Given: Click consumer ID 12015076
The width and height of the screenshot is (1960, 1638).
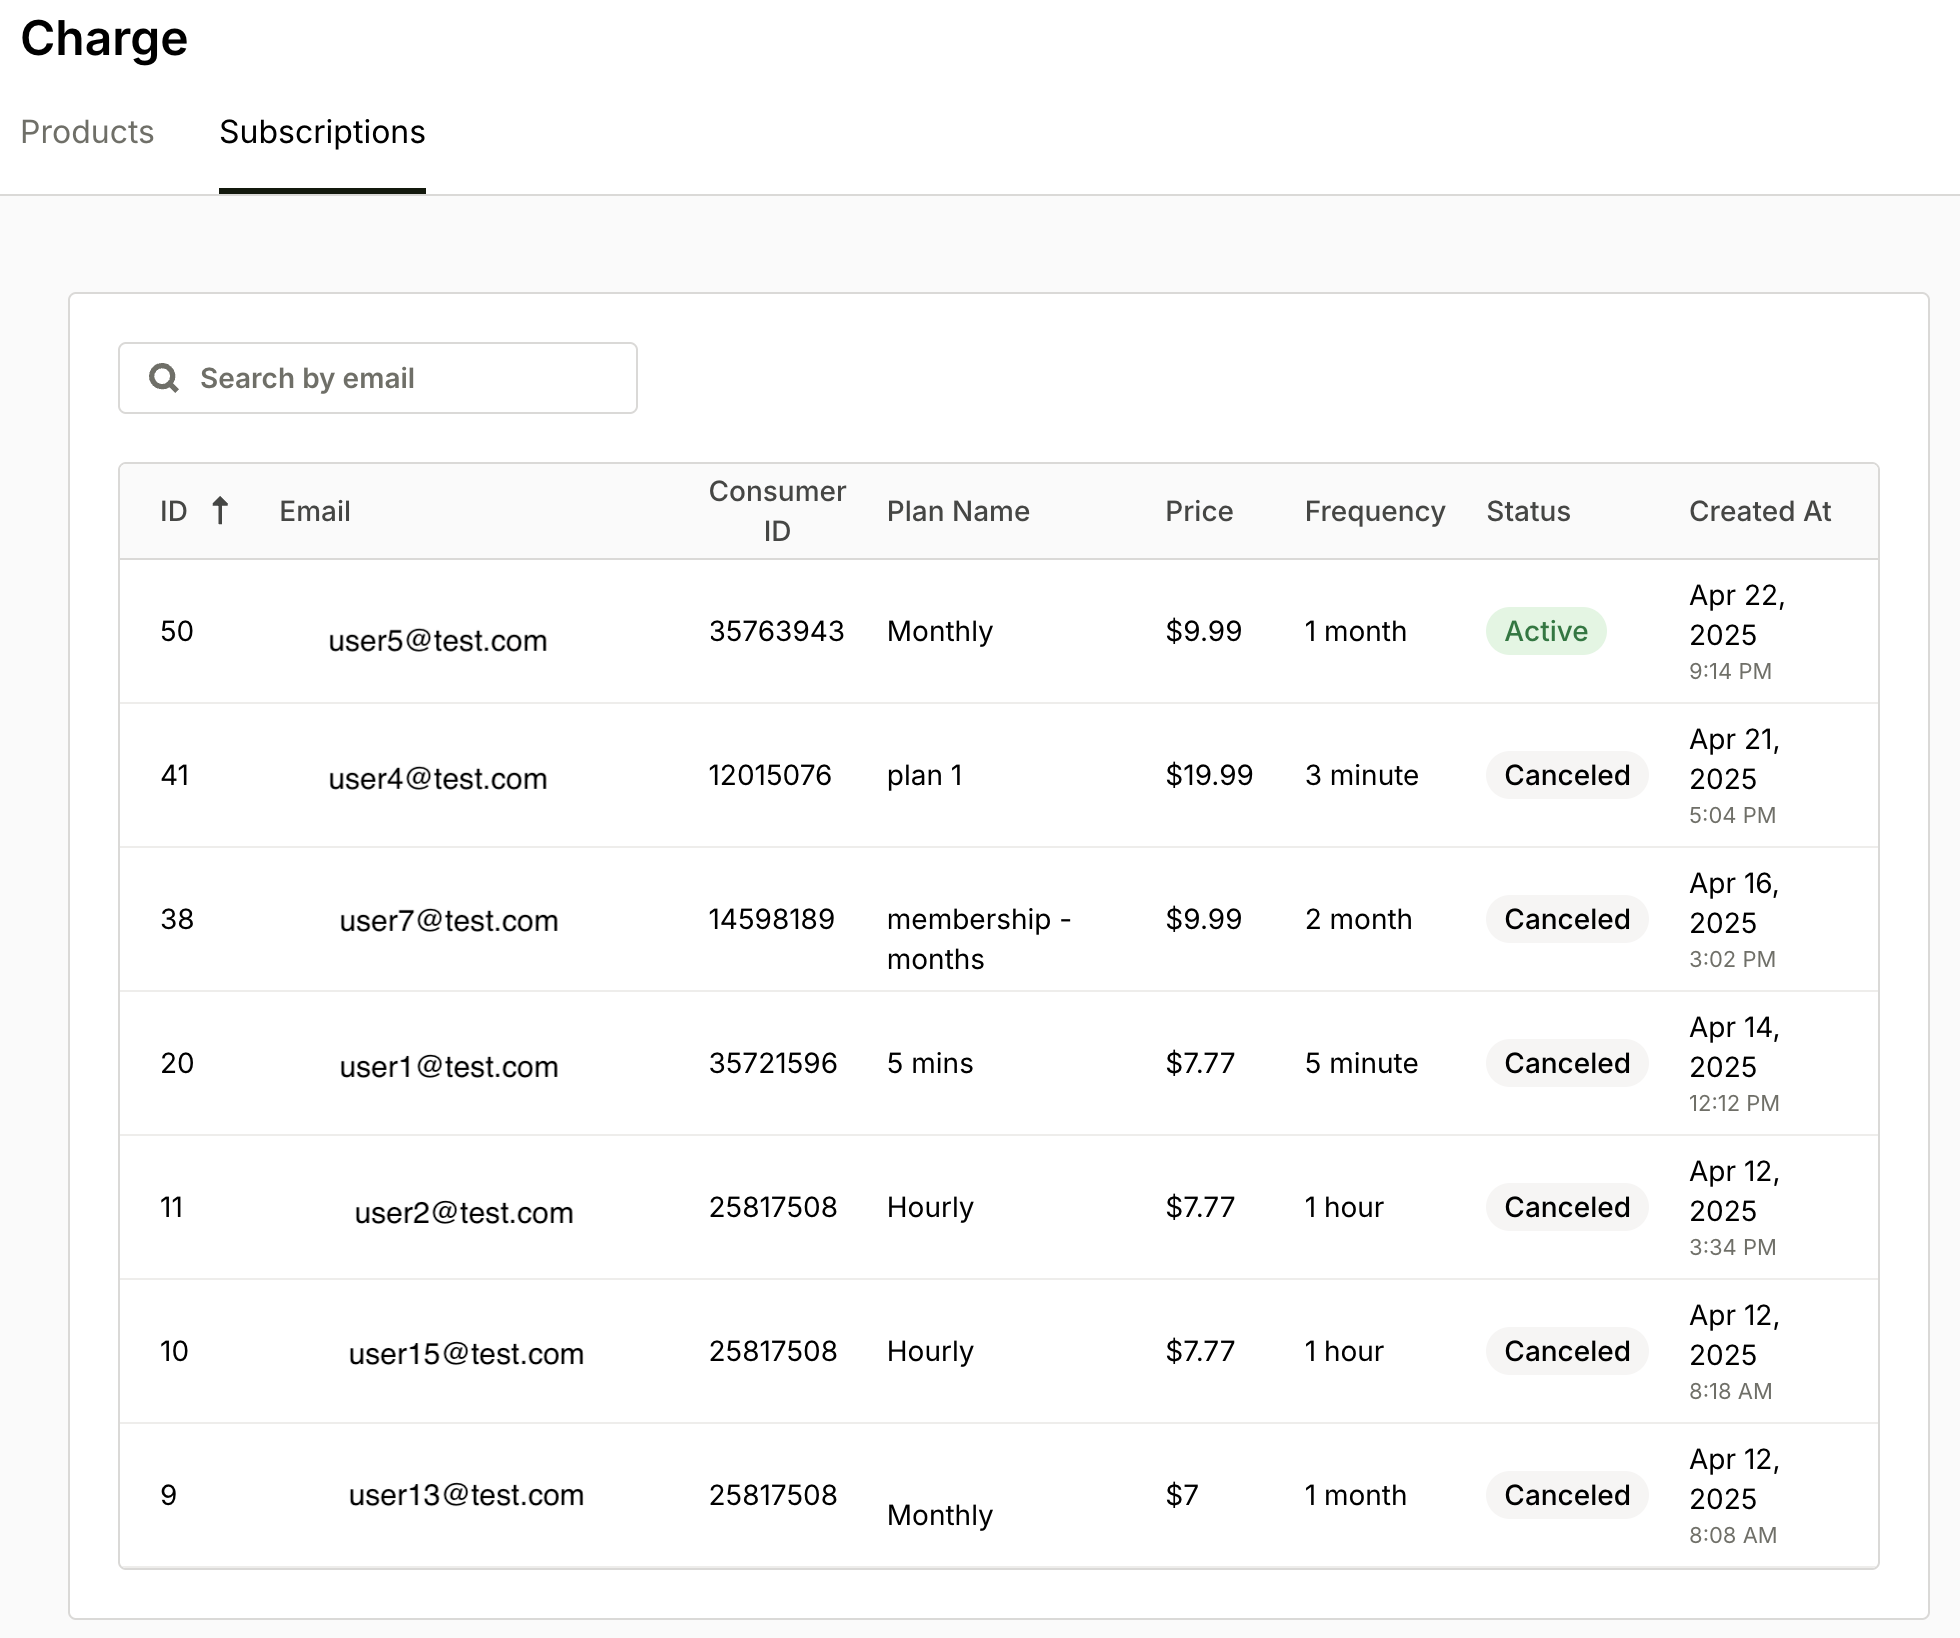Looking at the screenshot, I should (770, 775).
